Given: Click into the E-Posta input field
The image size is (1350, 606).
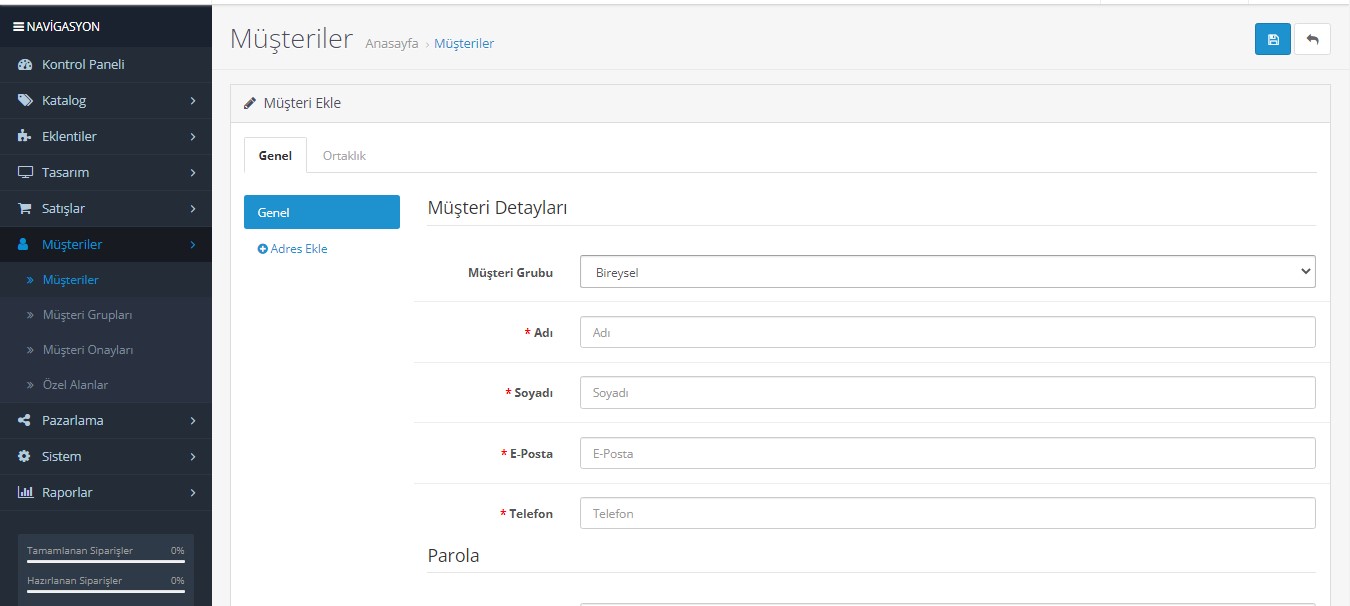Looking at the screenshot, I should point(947,453).
